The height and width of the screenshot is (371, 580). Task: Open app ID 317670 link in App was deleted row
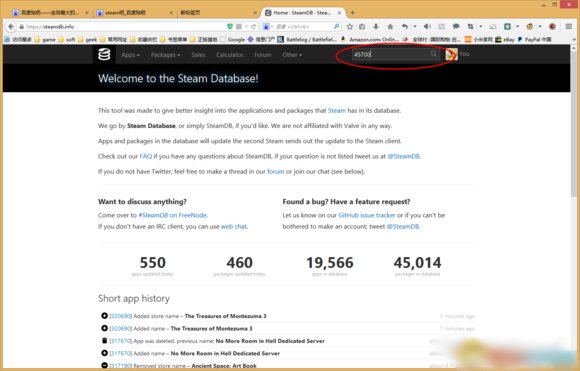pos(121,341)
